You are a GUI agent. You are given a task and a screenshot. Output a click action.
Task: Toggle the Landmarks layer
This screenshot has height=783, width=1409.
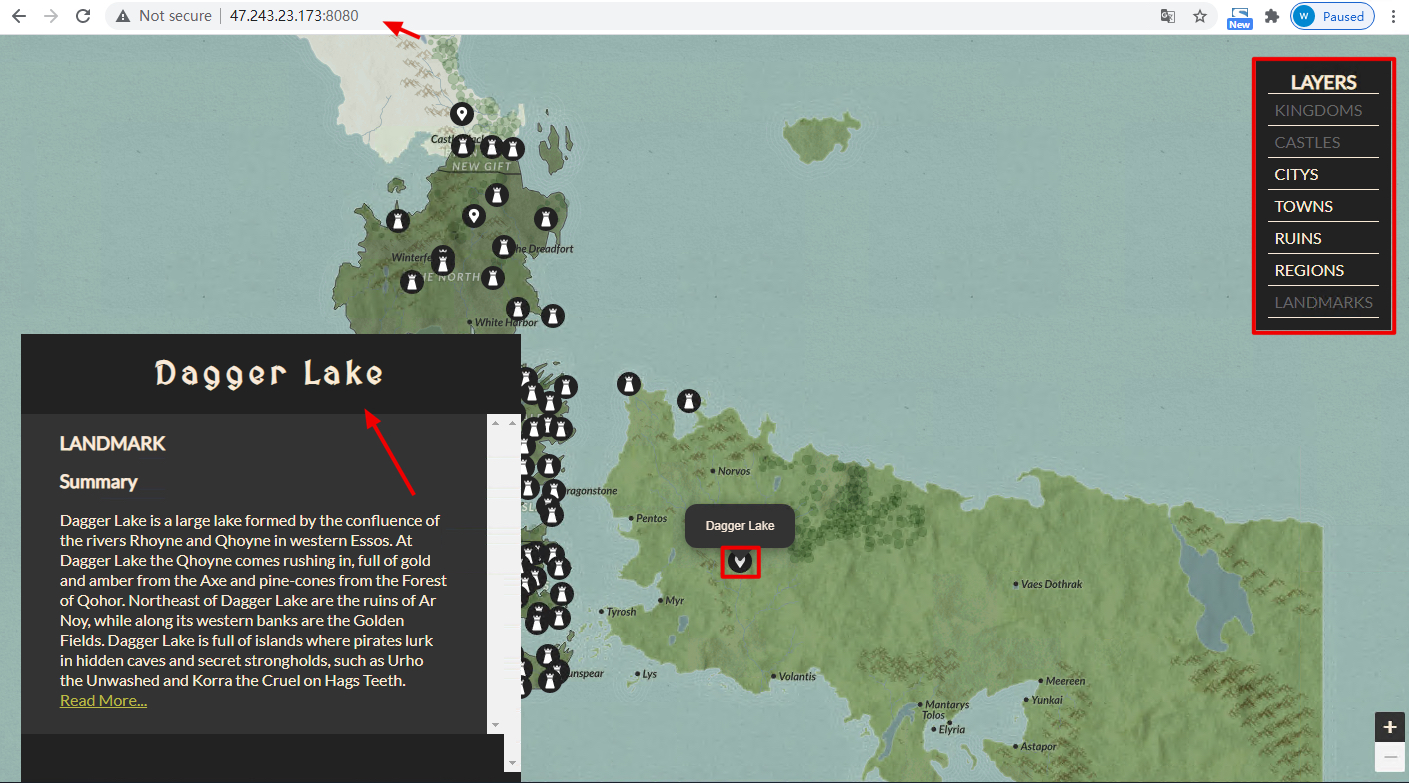(1323, 302)
